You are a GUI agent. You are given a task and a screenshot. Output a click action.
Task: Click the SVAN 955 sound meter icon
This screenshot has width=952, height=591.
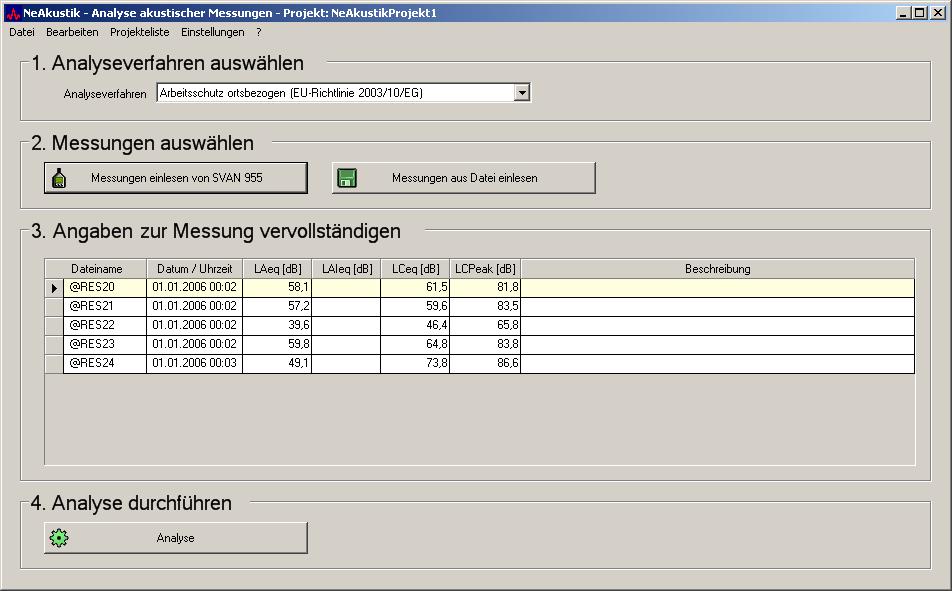[x=59, y=178]
